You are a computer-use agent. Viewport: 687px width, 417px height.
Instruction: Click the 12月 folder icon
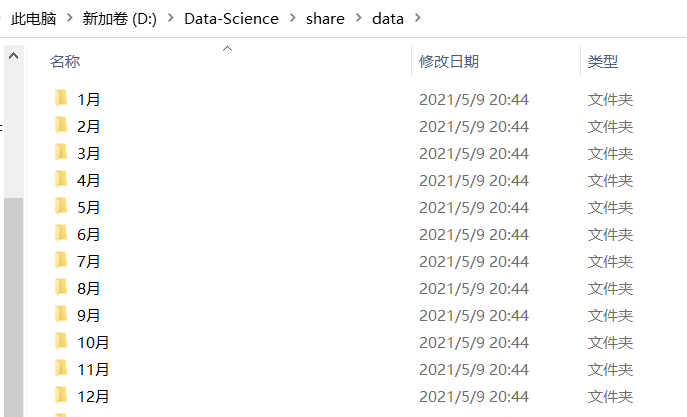click(x=61, y=395)
